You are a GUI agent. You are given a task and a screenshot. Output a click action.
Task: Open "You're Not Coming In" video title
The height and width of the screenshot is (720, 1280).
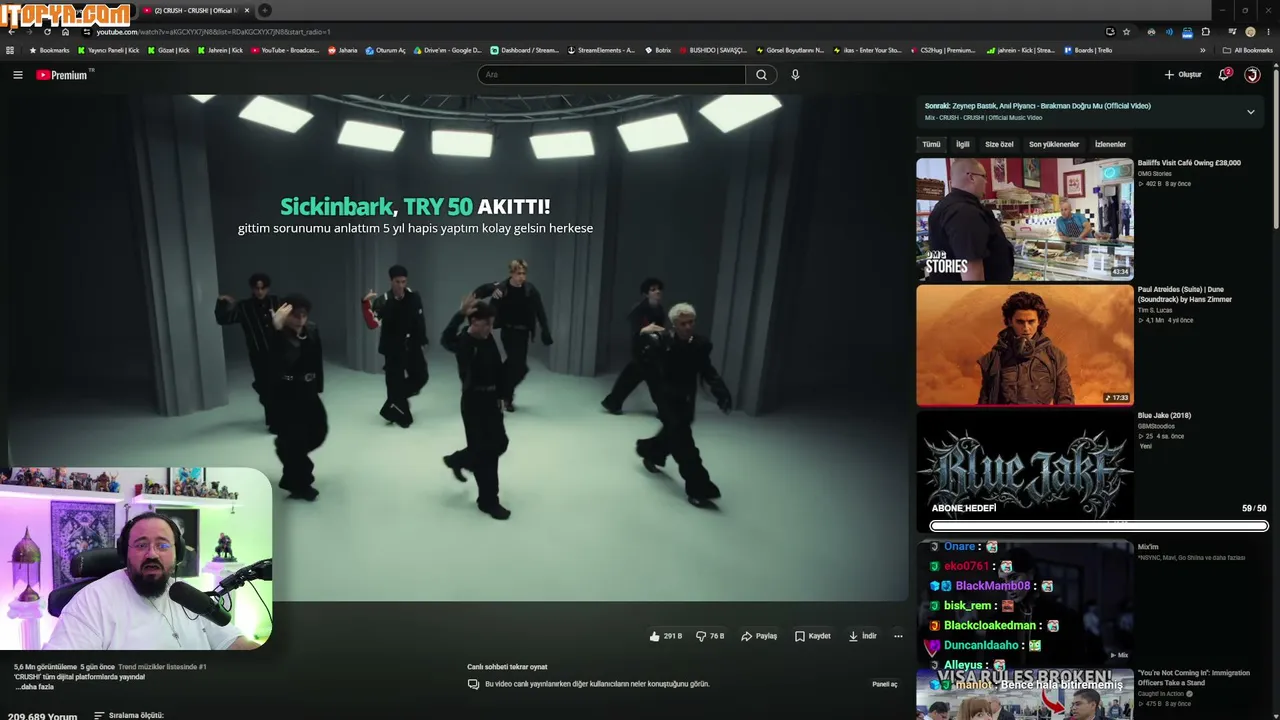1194,677
